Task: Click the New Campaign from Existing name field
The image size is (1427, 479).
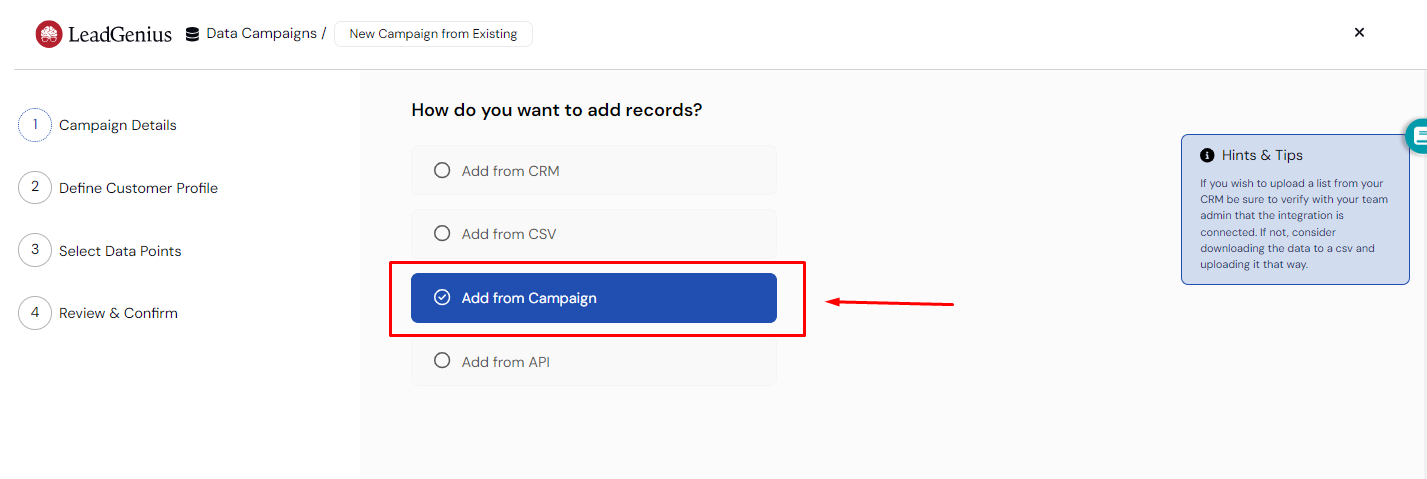Action: coord(433,34)
